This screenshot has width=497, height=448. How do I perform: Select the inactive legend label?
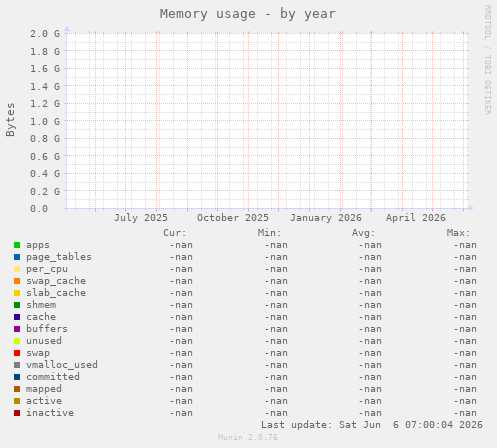point(50,413)
